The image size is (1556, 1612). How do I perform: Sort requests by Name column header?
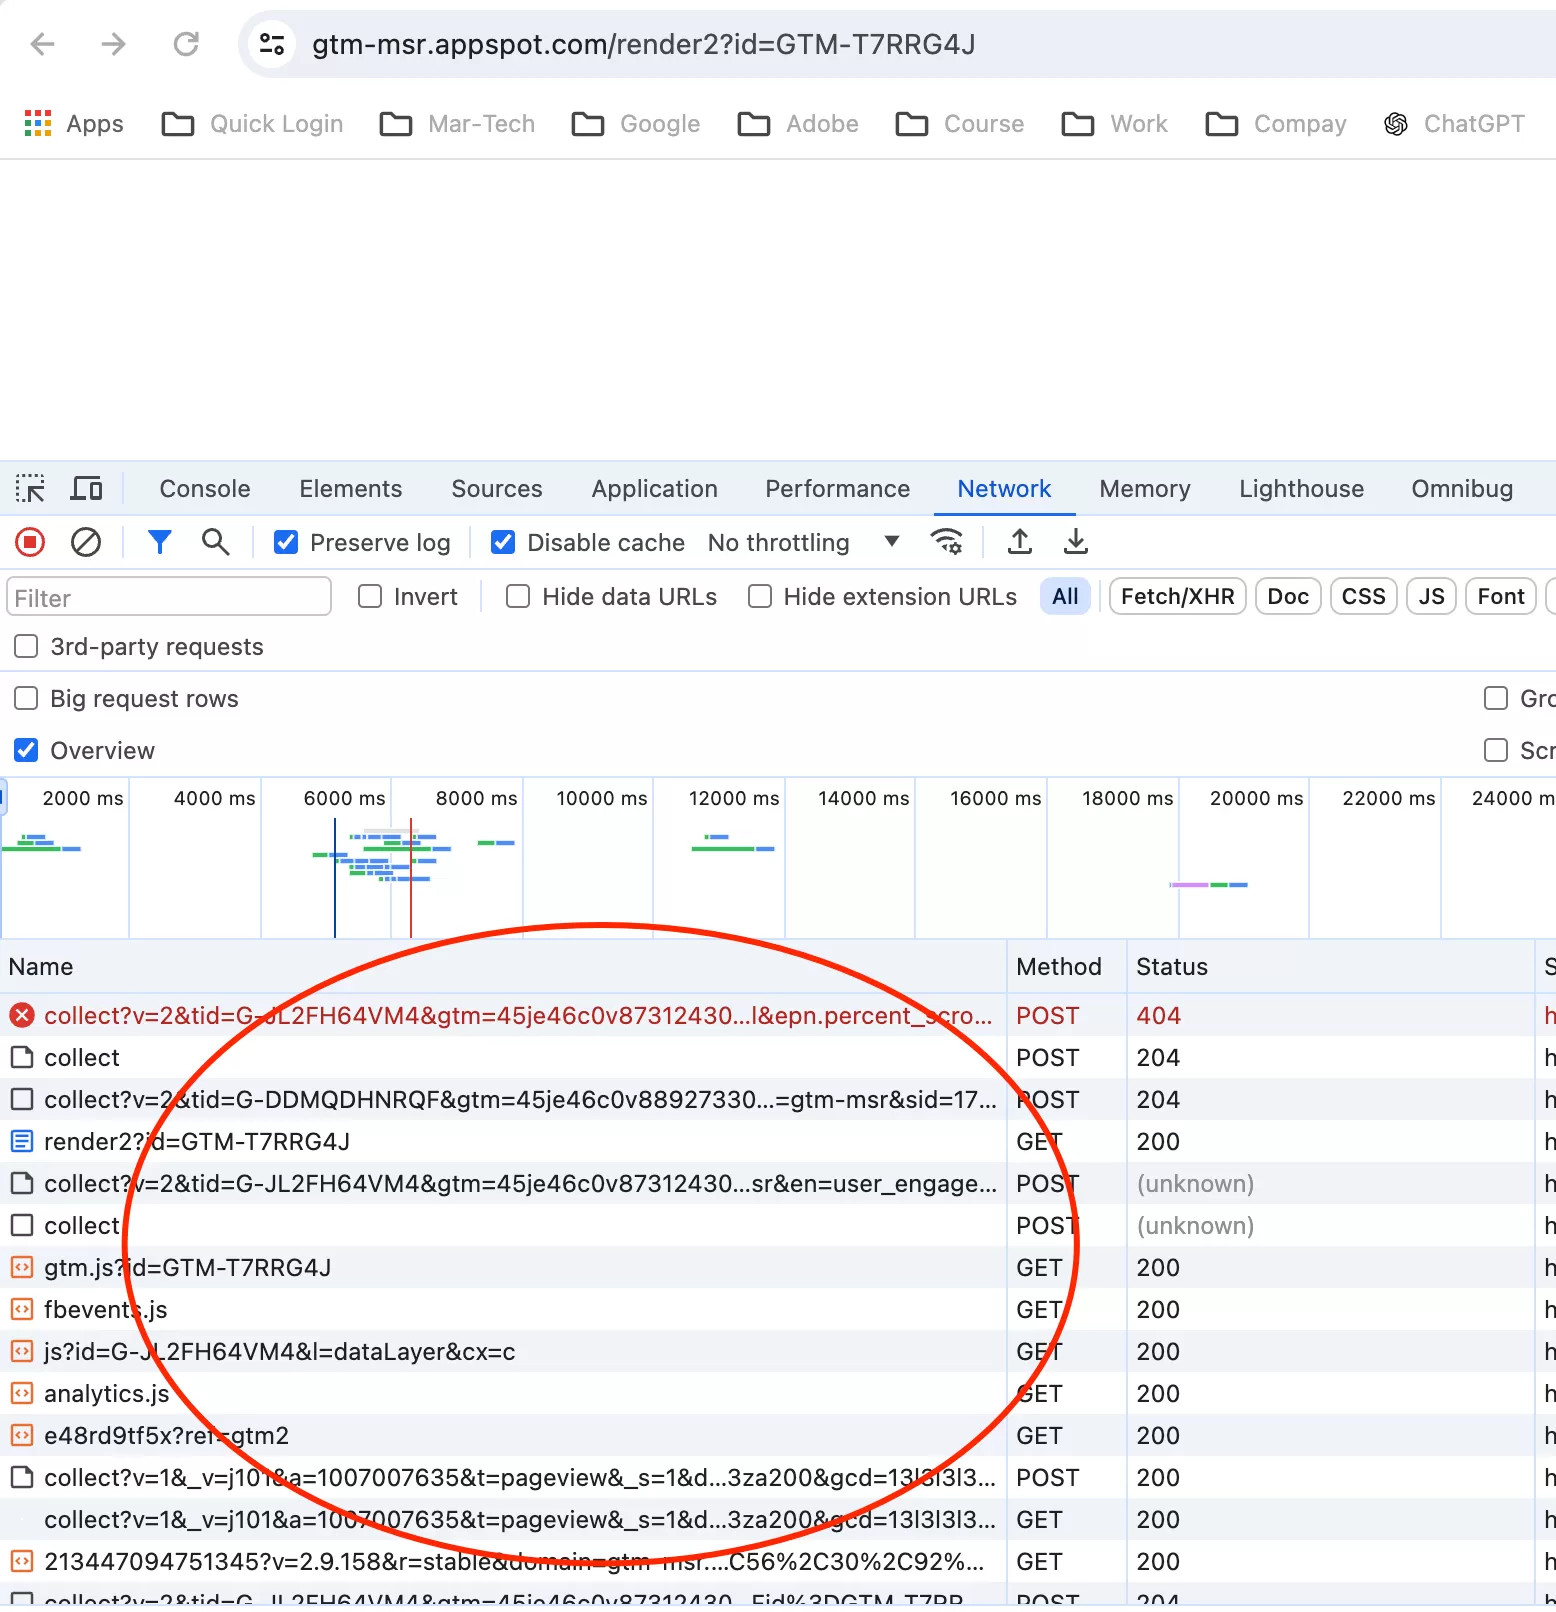coord(504,967)
